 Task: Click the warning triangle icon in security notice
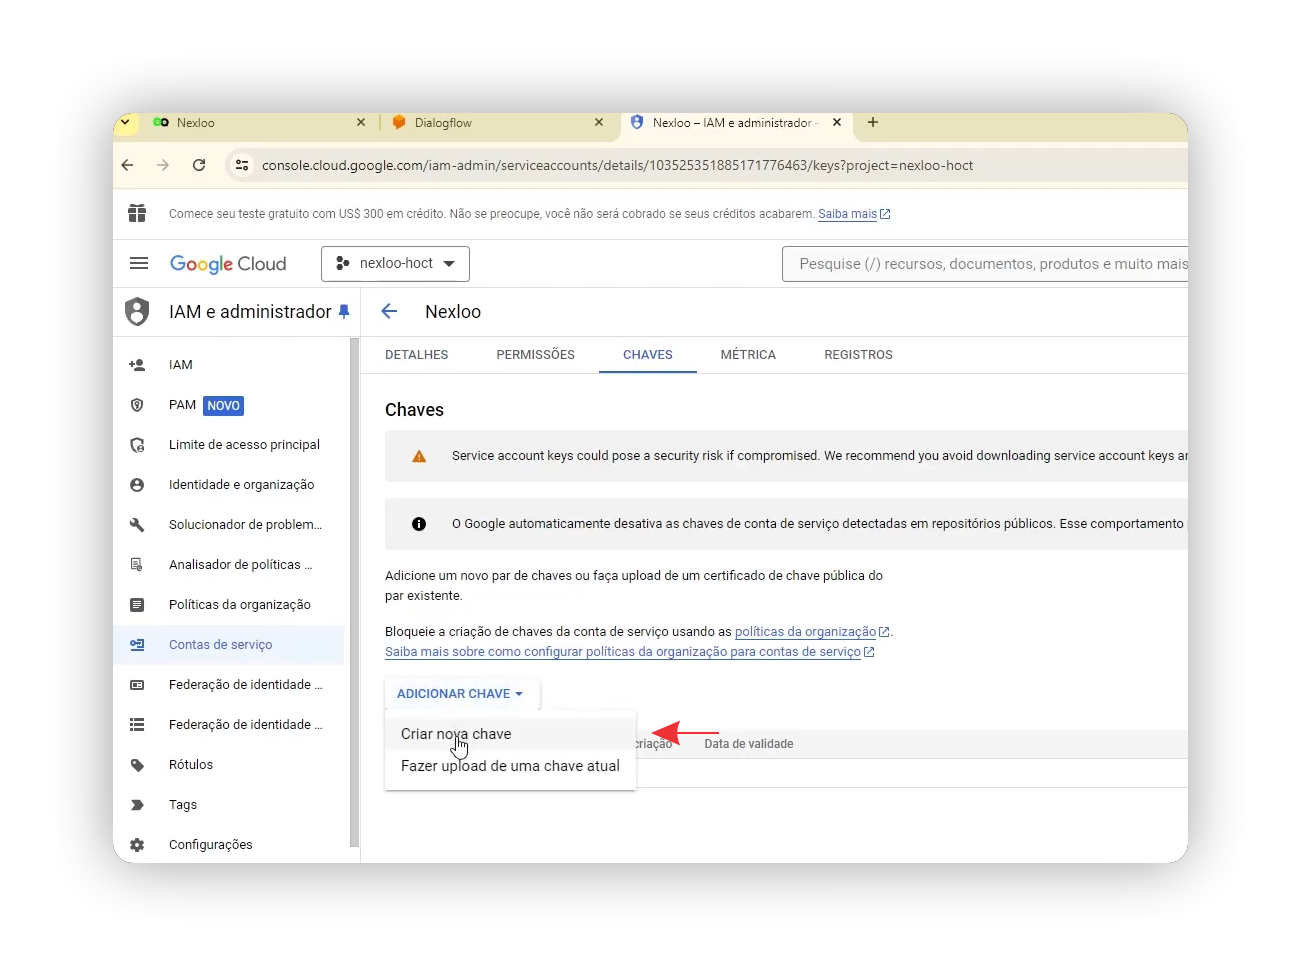pyautogui.click(x=419, y=456)
